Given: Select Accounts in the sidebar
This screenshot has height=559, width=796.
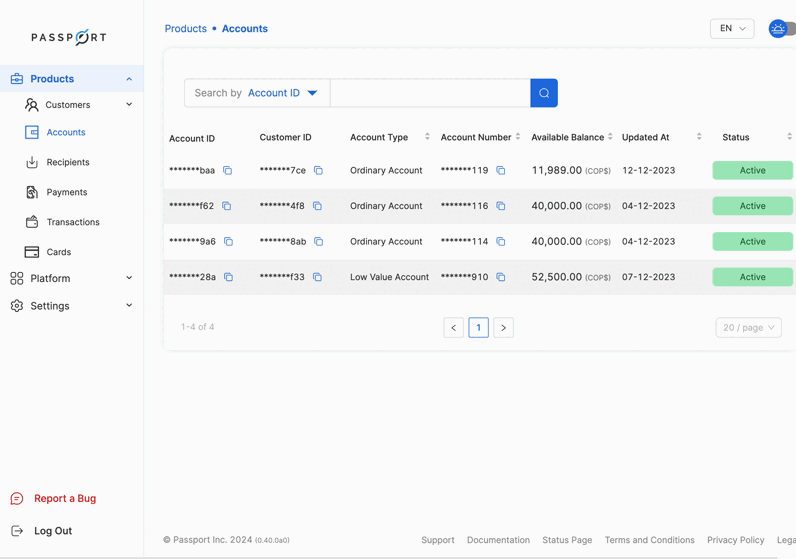Looking at the screenshot, I should point(66,132).
